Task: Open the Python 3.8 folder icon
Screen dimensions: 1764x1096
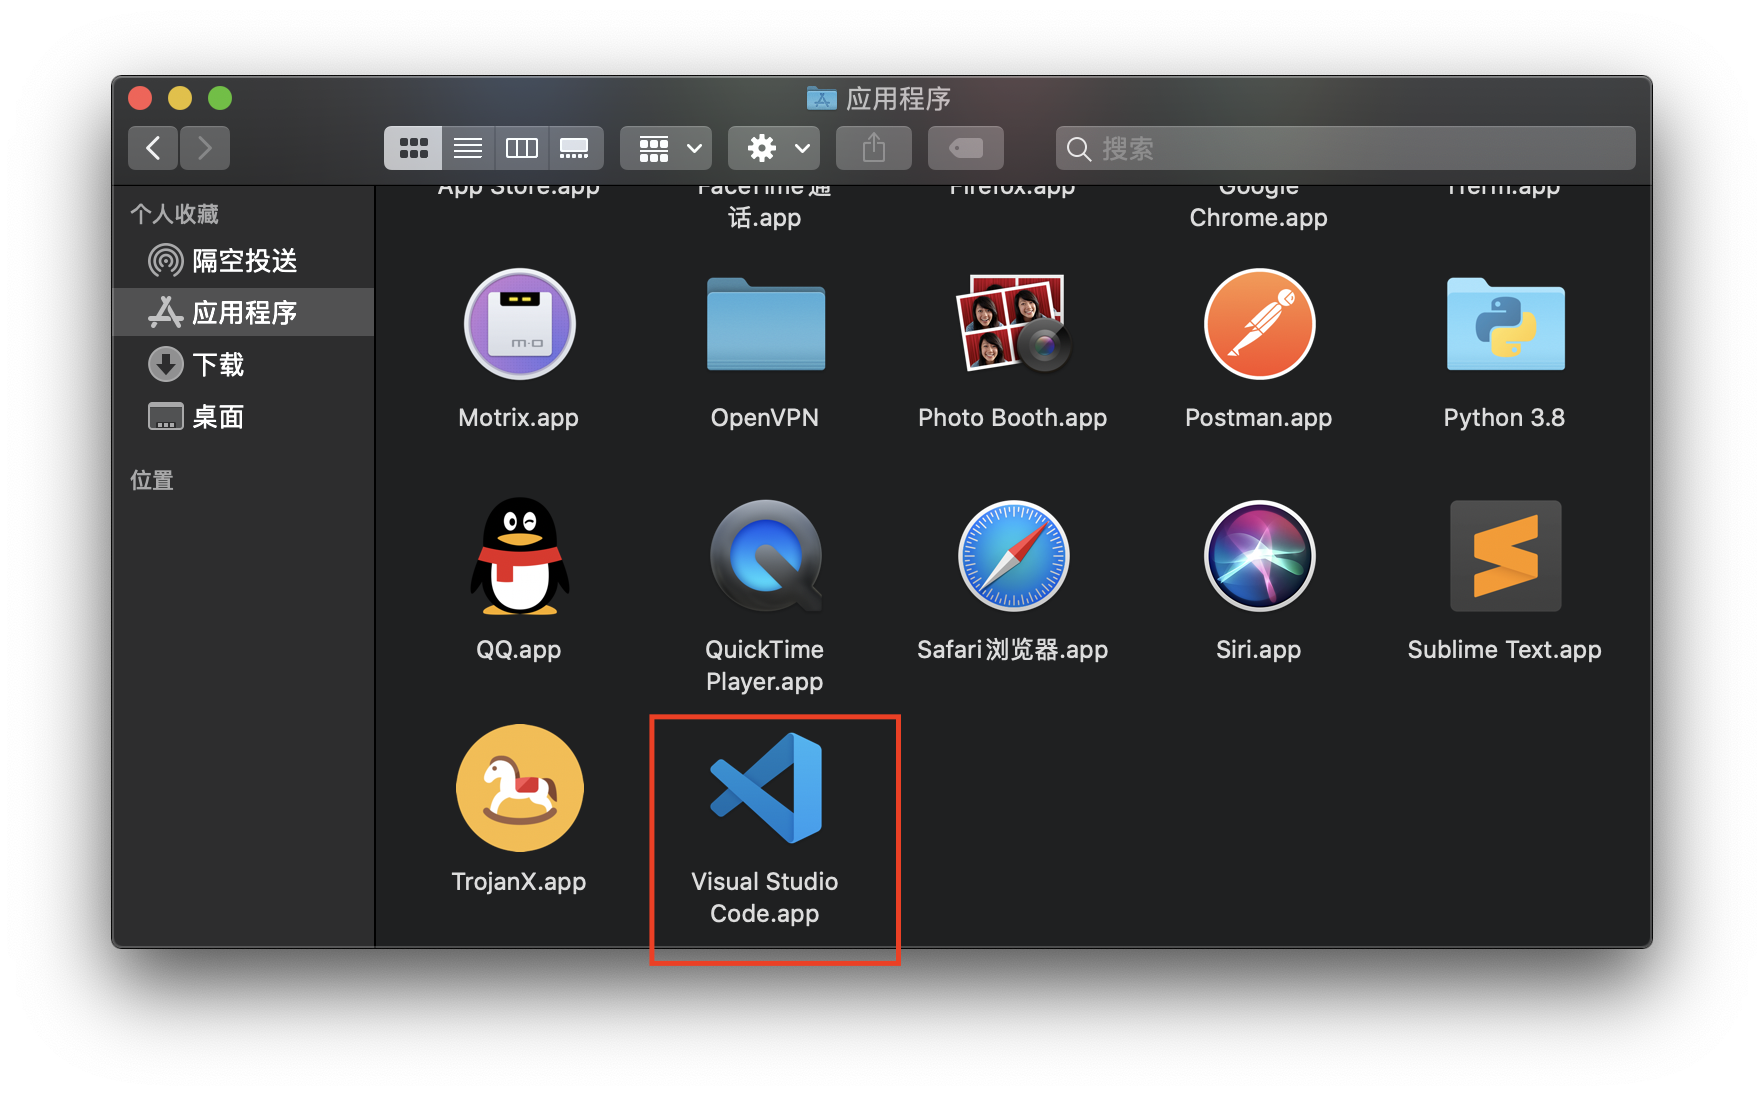Action: 1505,324
